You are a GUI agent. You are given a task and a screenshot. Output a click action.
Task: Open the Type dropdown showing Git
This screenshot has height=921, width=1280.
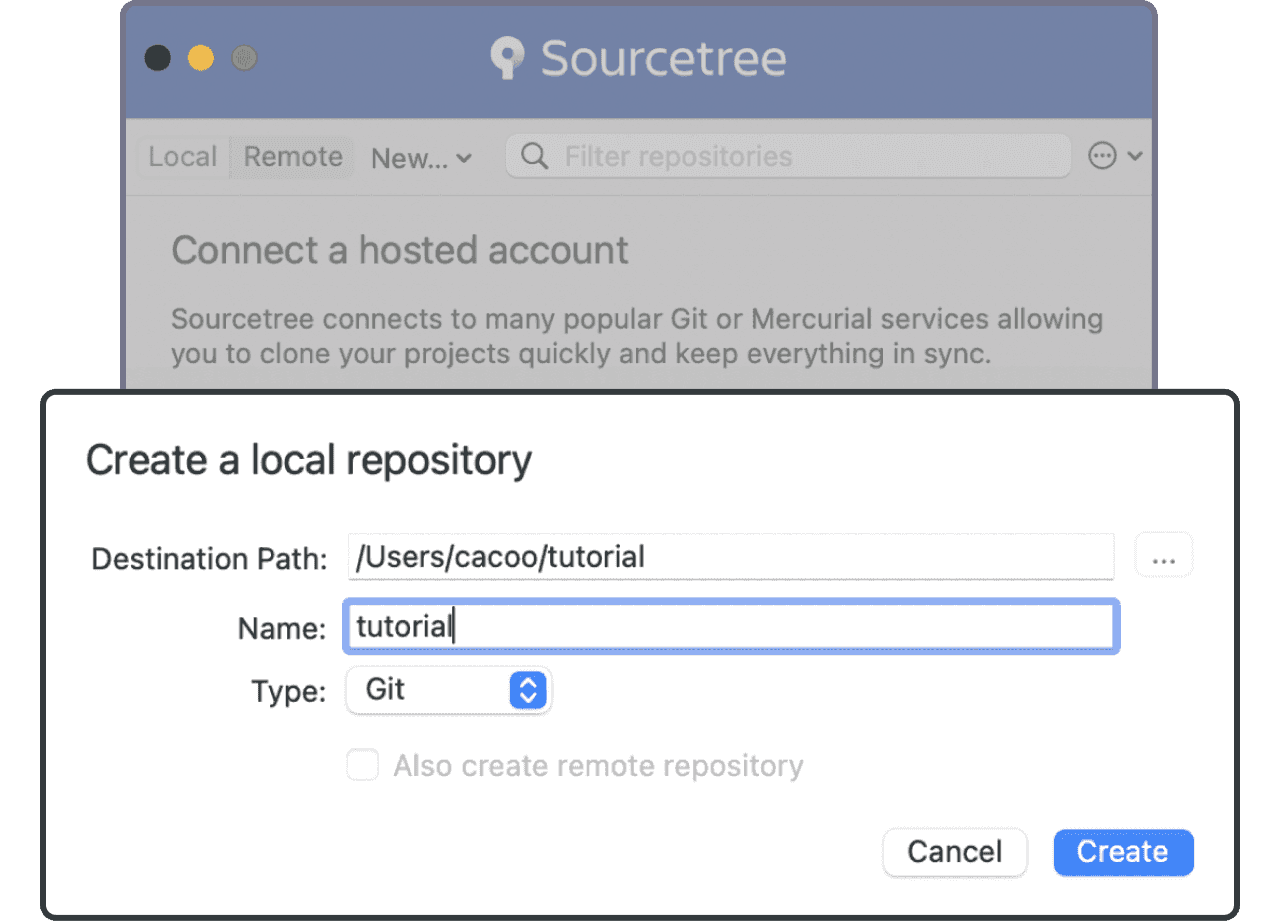448,690
